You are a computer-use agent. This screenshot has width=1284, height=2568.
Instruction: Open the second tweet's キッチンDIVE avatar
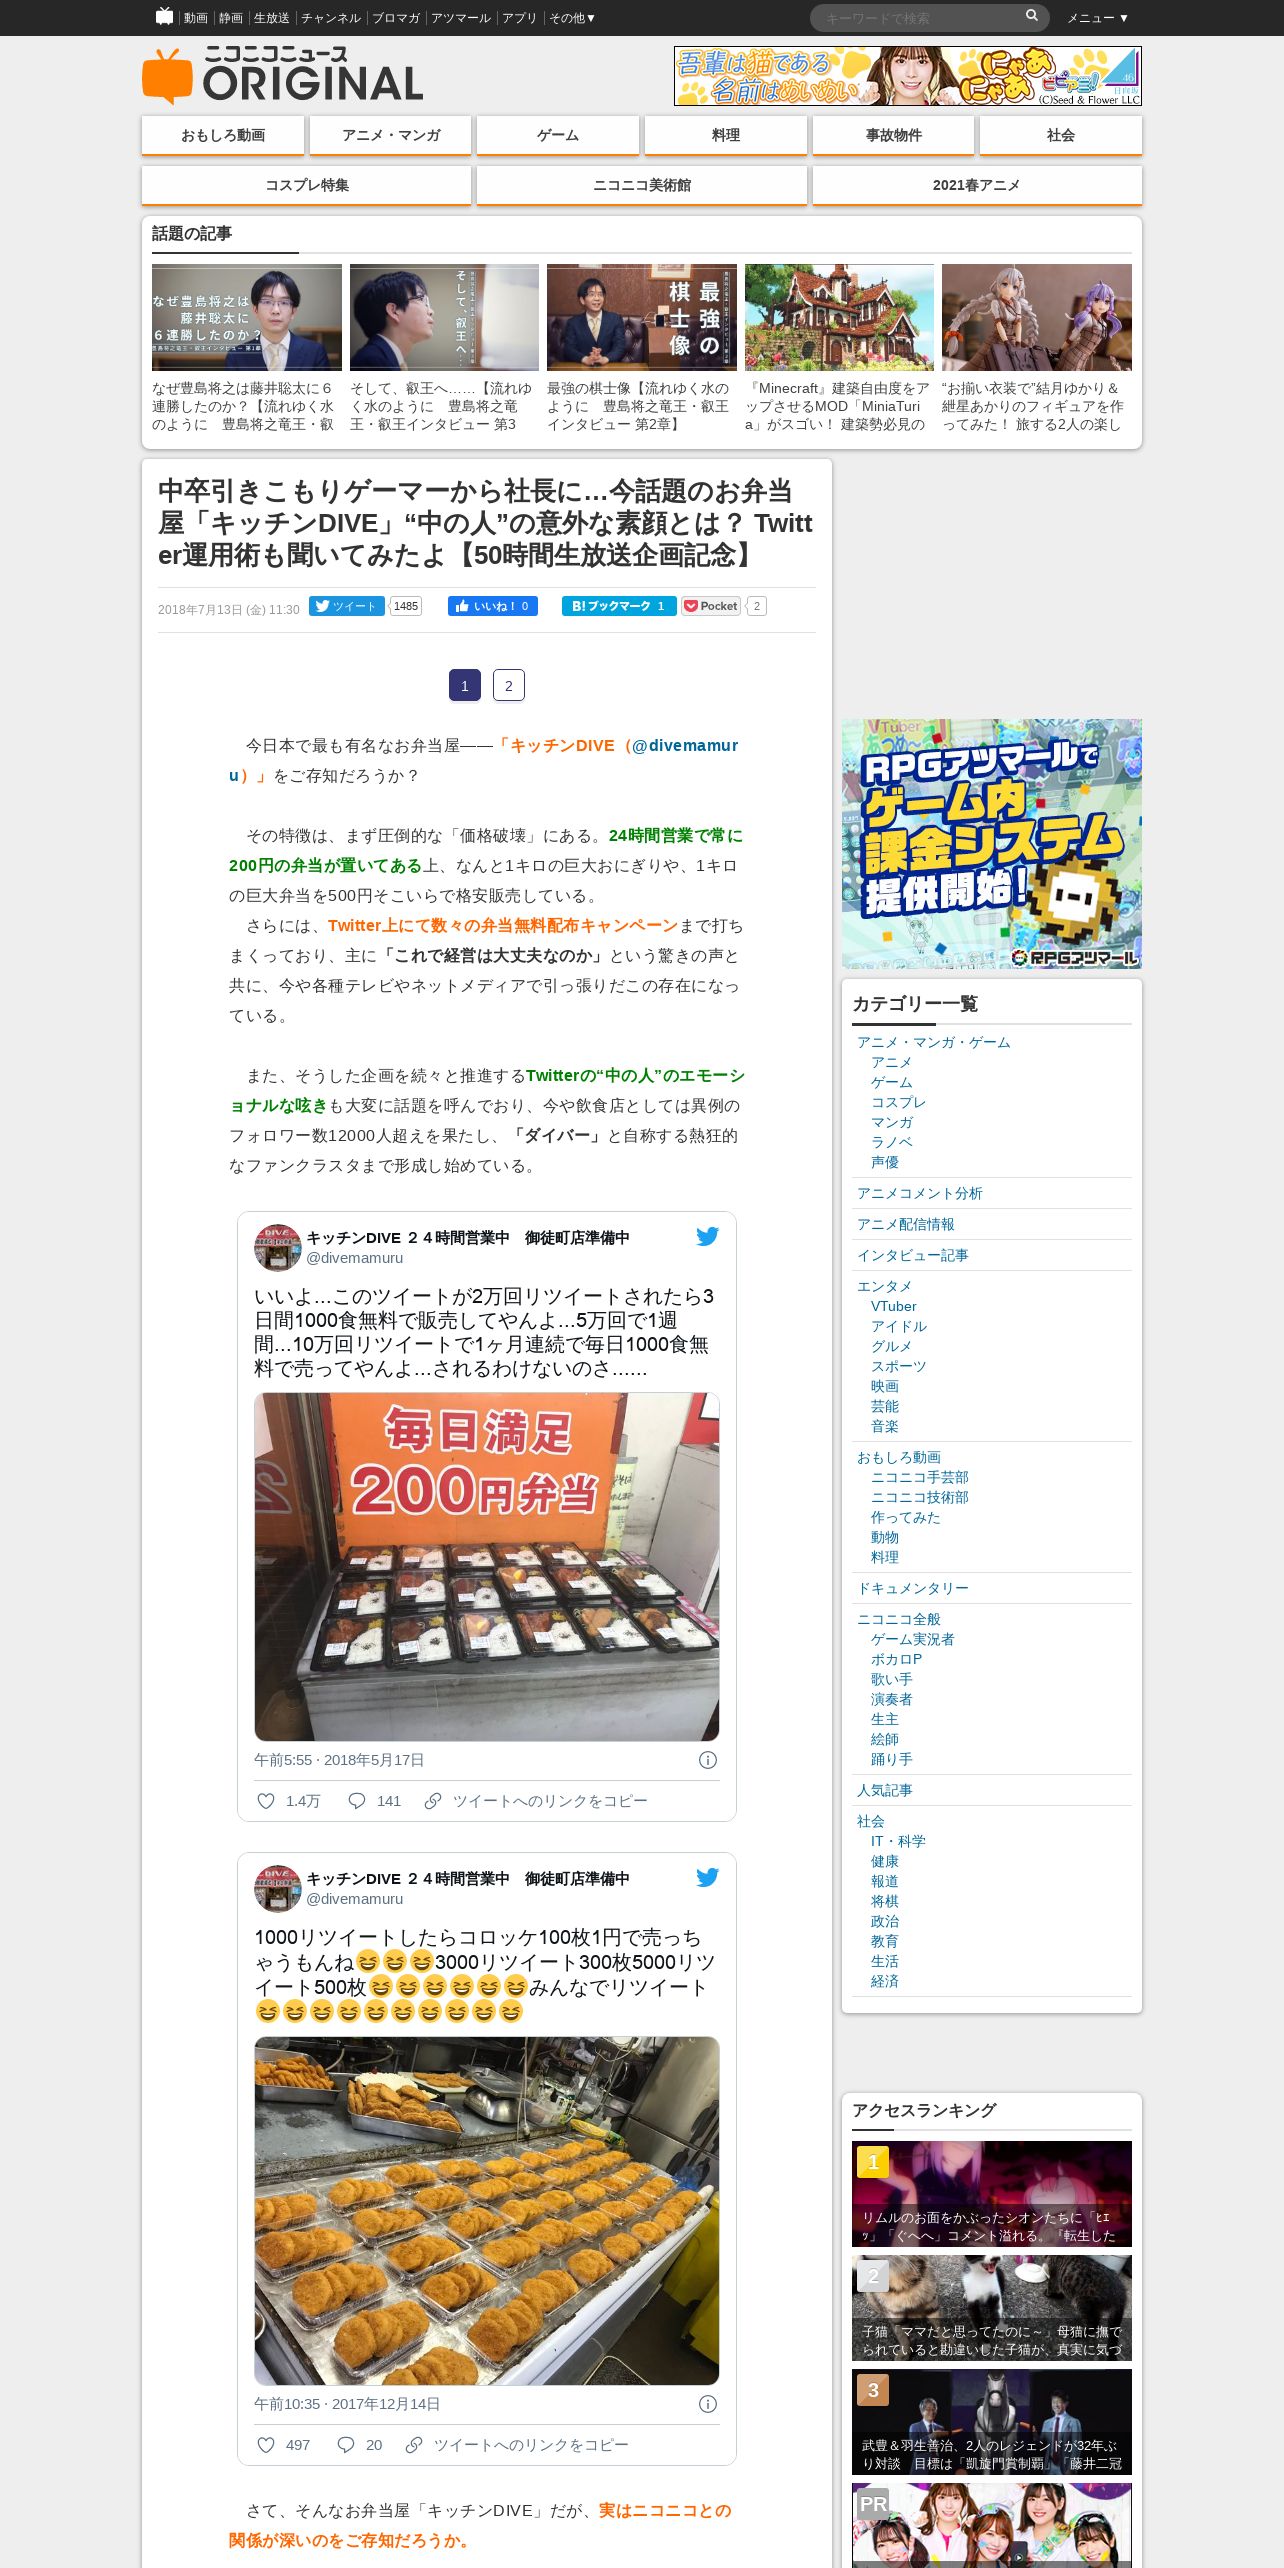pyautogui.click(x=277, y=1888)
